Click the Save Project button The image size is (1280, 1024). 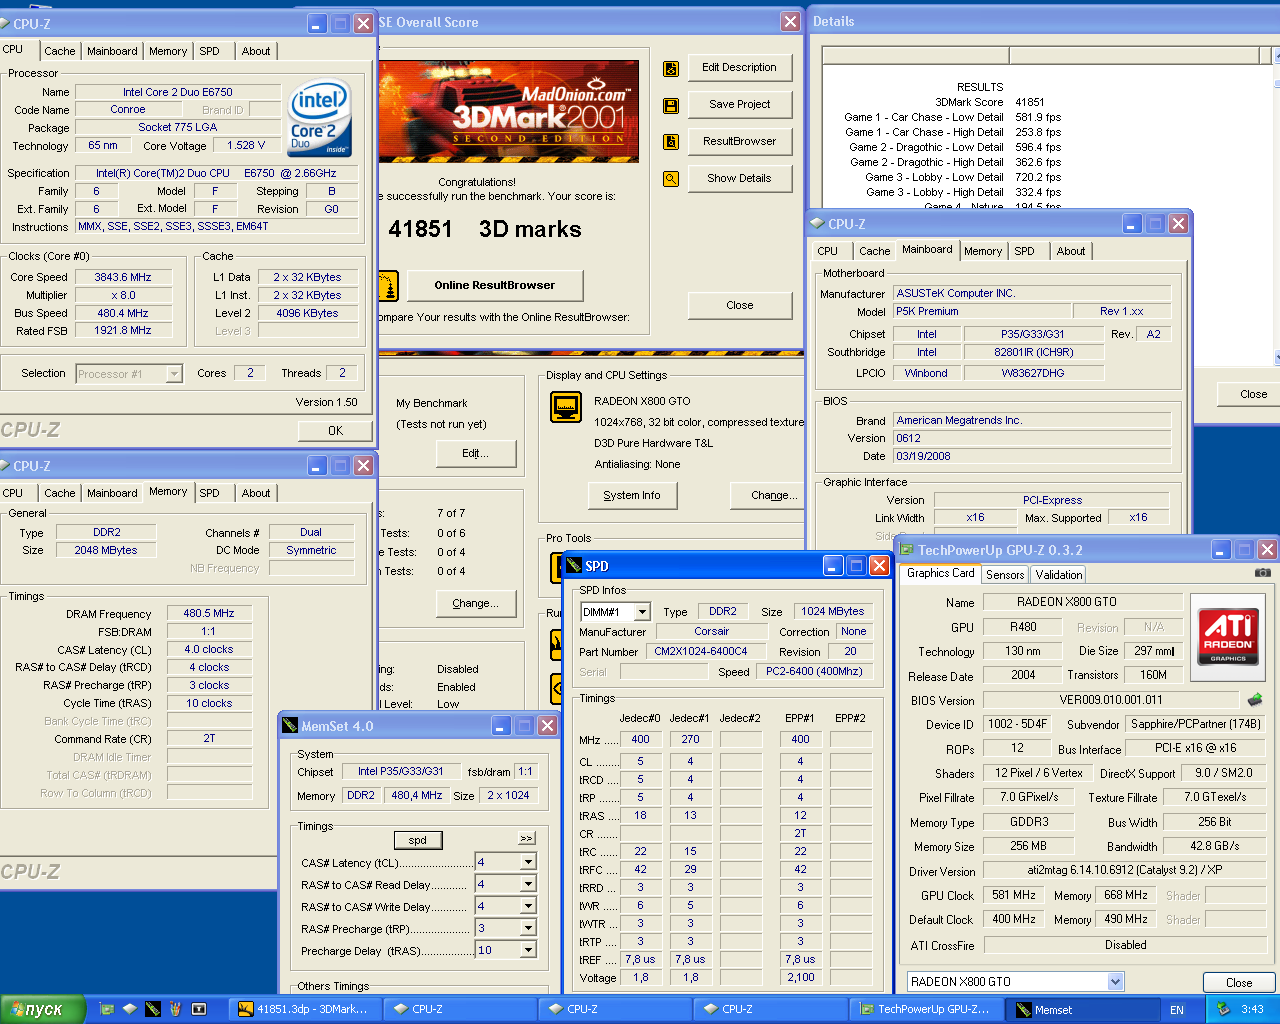(x=739, y=105)
